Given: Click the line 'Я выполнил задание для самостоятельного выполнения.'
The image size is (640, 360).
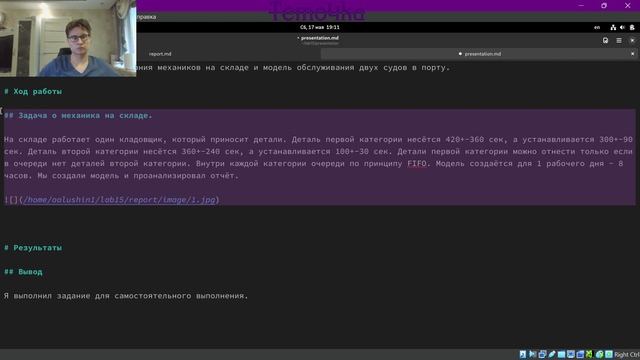Looking at the screenshot, I should pos(126,296).
